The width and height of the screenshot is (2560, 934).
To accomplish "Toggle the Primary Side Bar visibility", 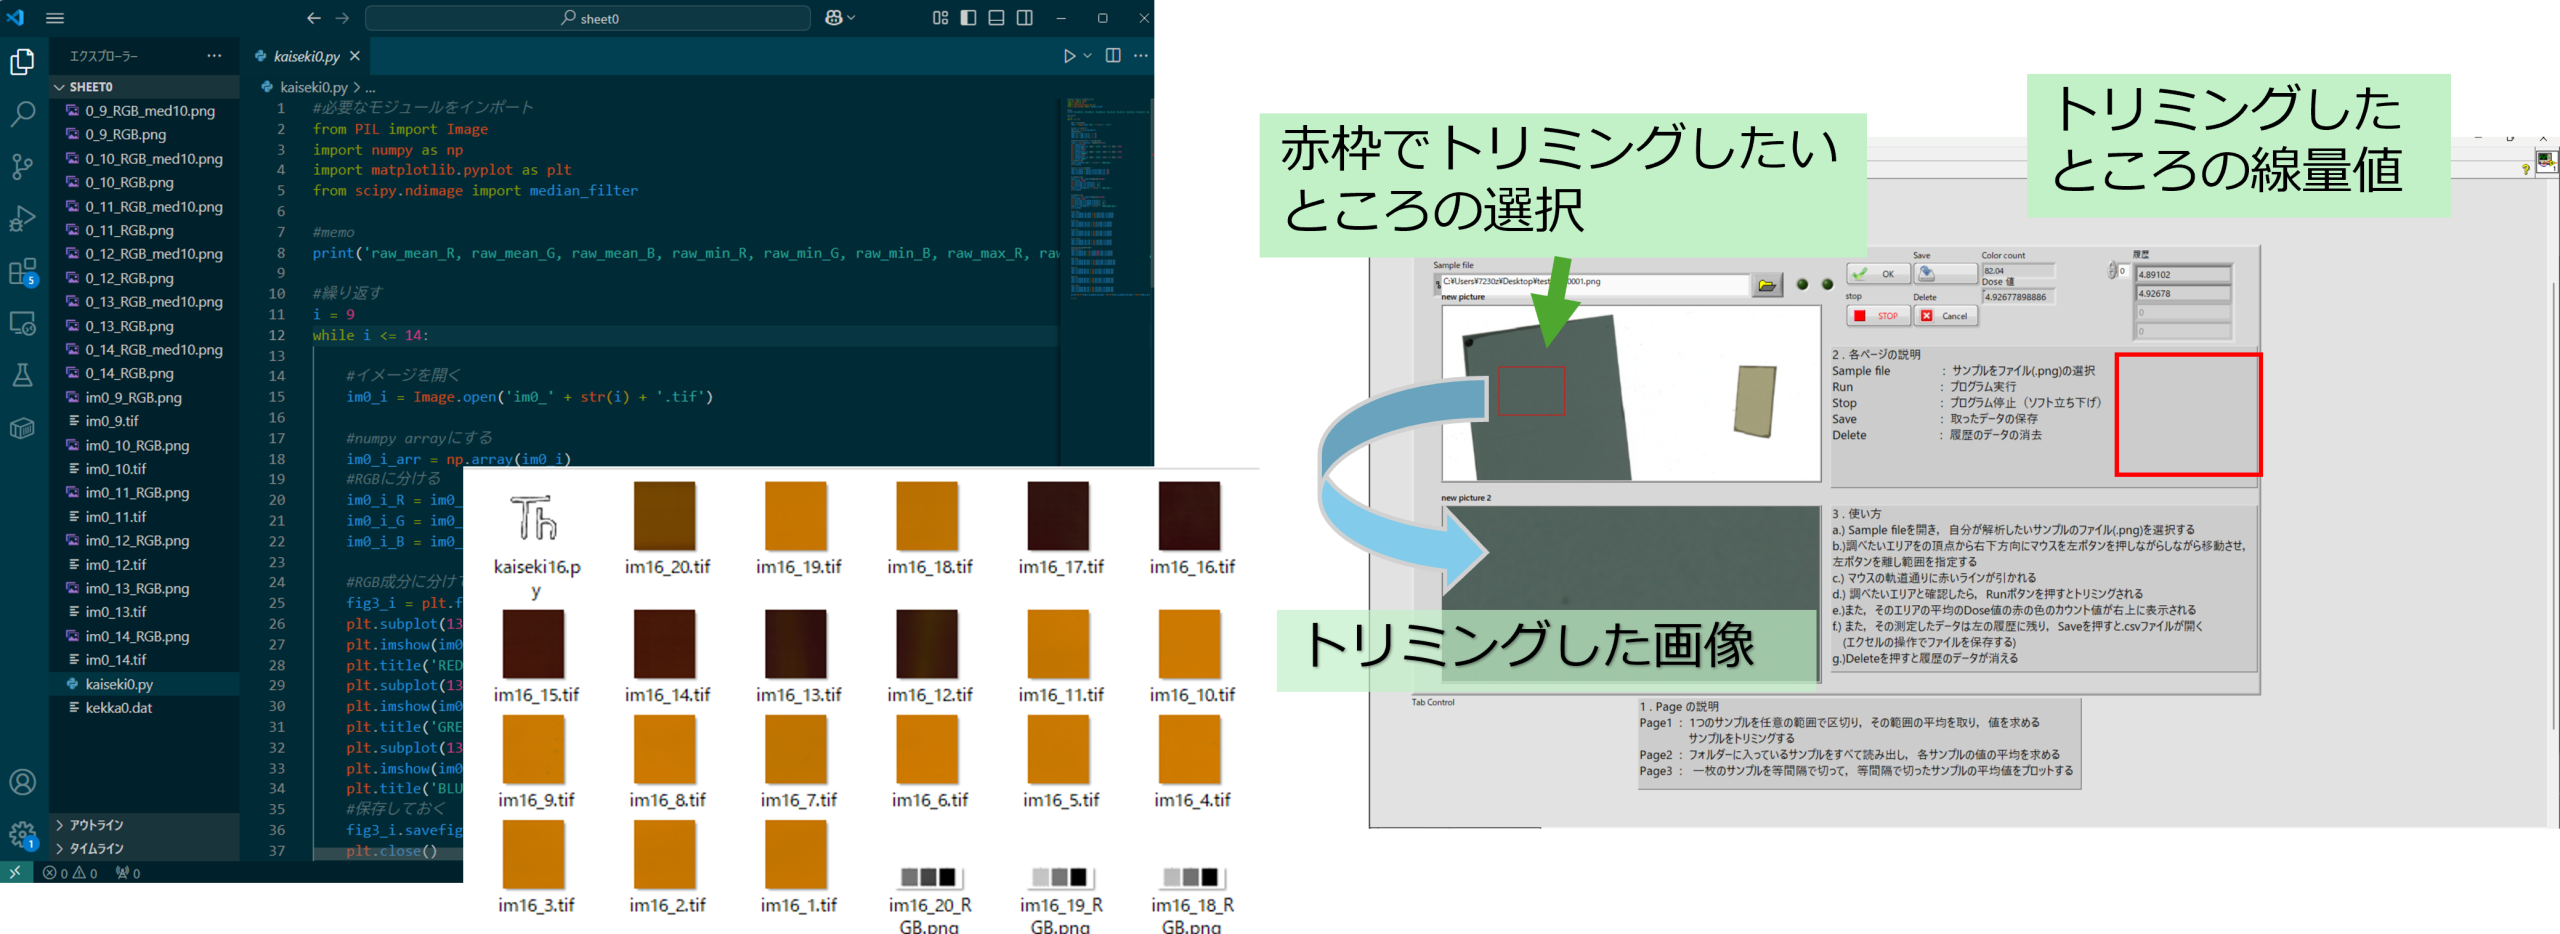I will (x=967, y=18).
